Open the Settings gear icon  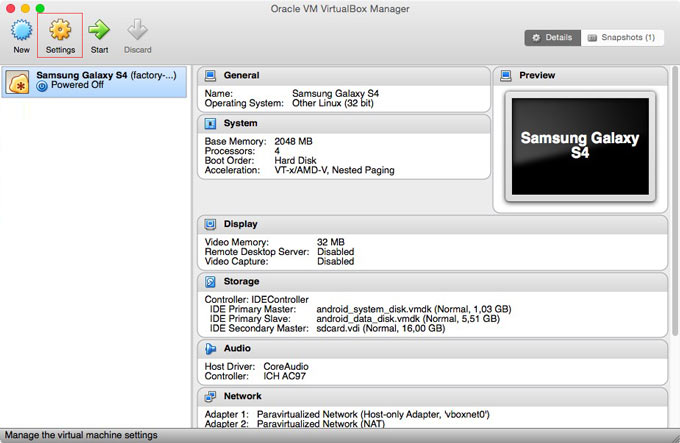(x=60, y=30)
